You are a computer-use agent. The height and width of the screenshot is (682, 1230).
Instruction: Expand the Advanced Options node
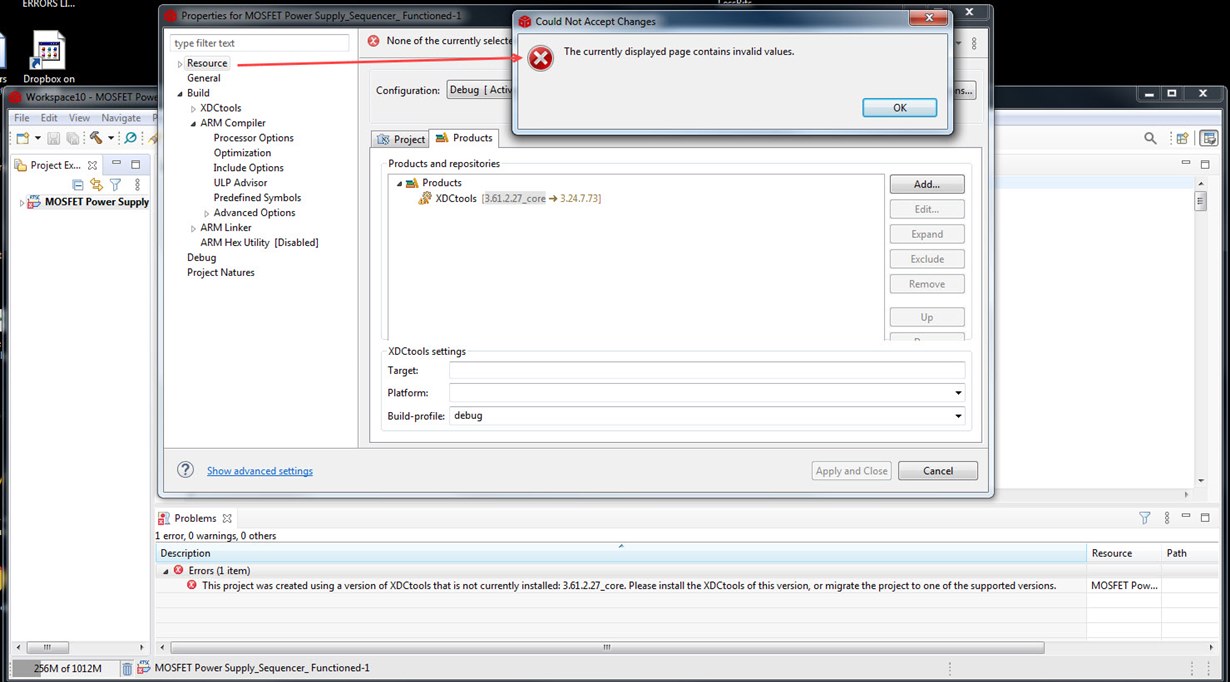(207, 213)
